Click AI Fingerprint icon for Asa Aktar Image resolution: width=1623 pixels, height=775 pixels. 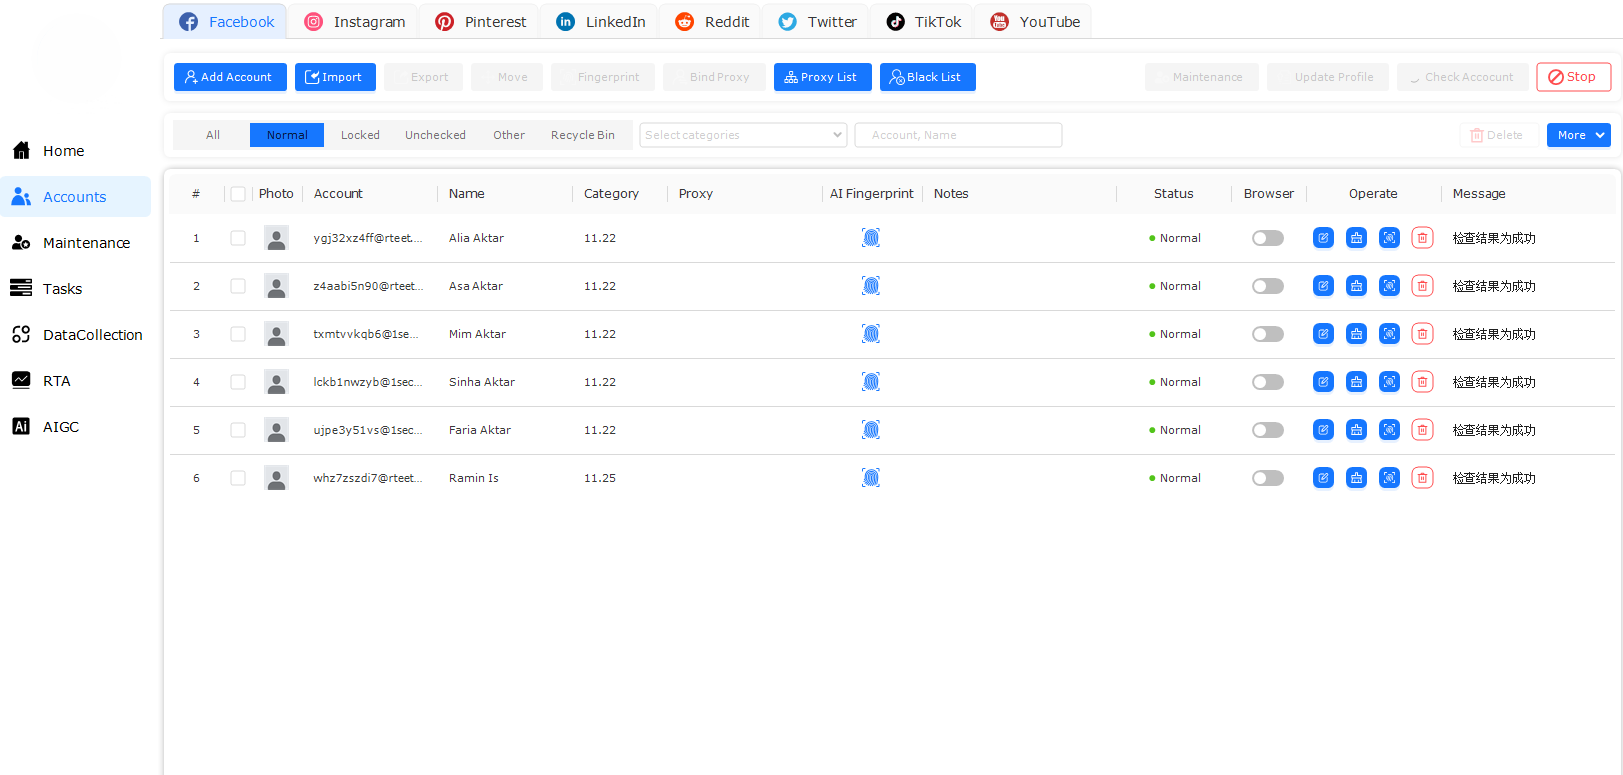tap(871, 286)
